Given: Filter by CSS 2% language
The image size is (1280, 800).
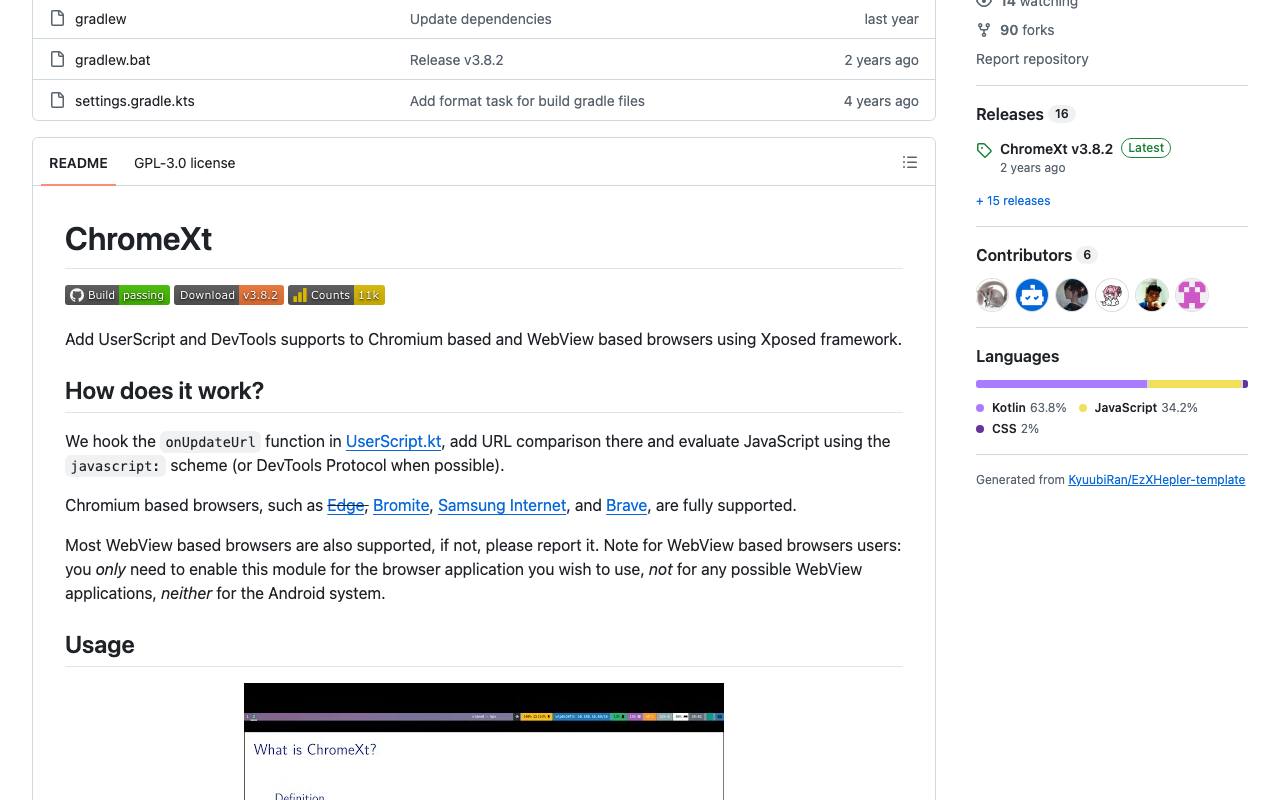Looking at the screenshot, I should (1008, 429).
